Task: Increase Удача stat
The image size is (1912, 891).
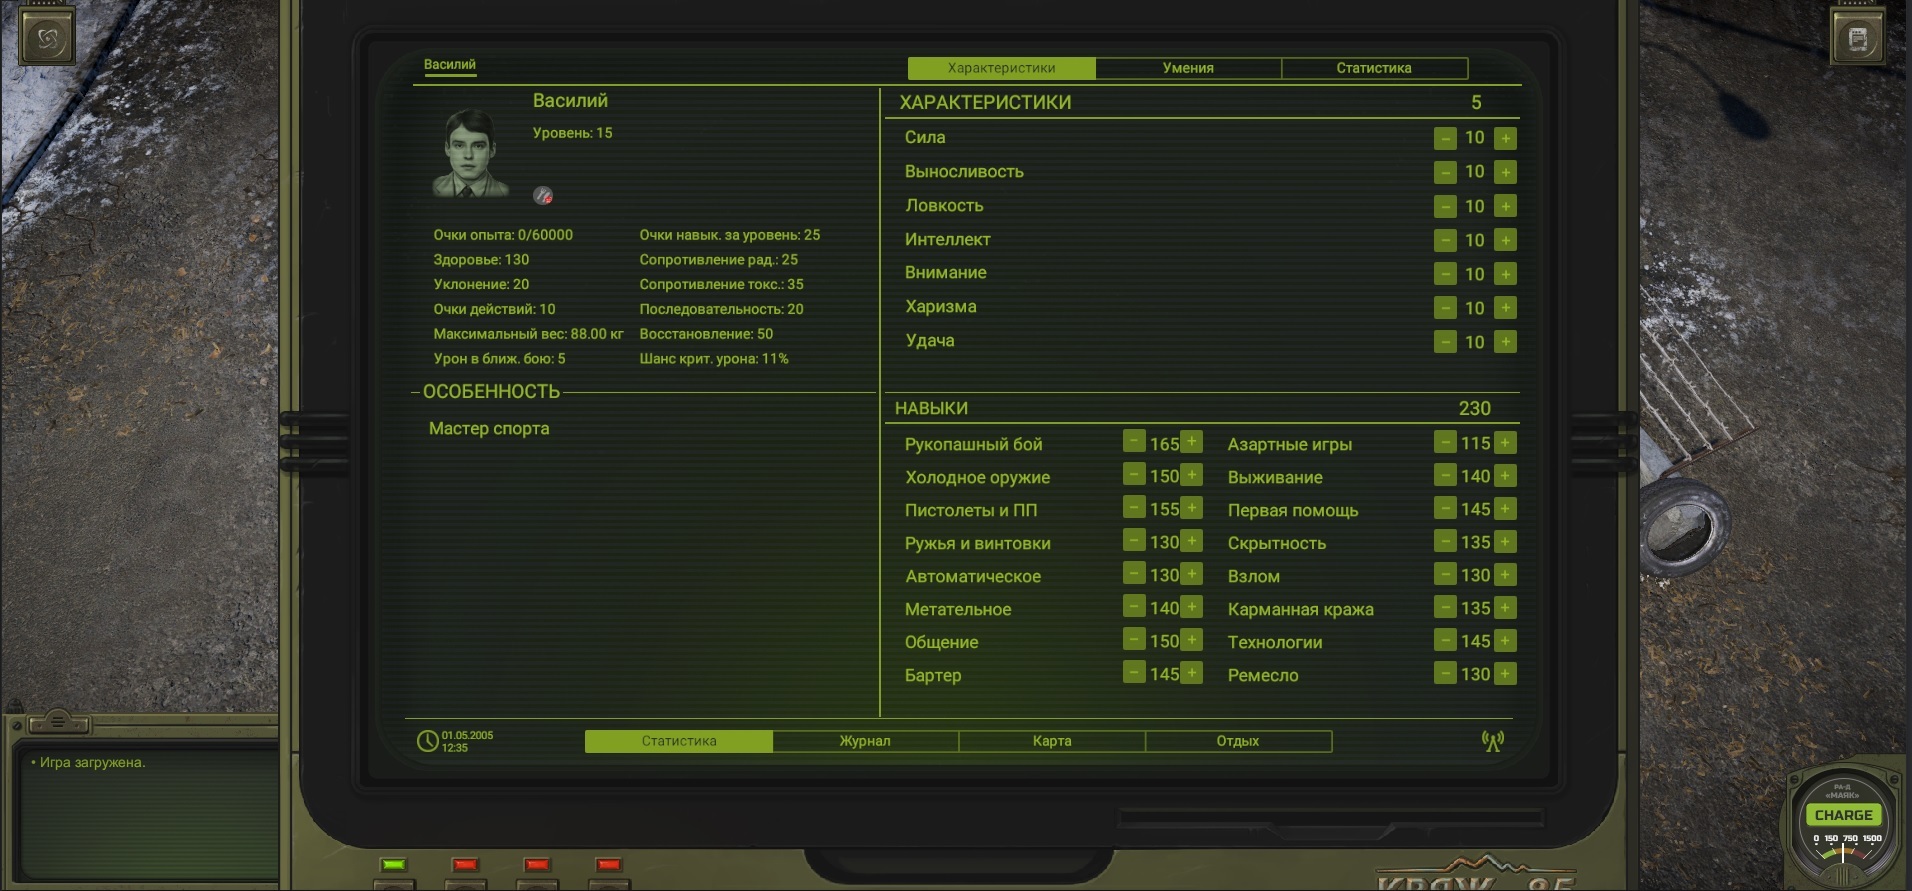Action: (1505, 342)
